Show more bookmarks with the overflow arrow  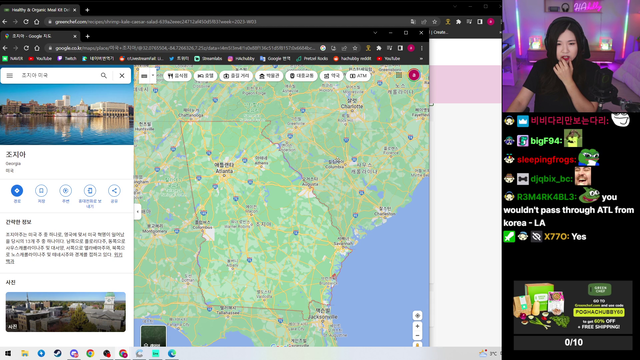coord(421,59)
